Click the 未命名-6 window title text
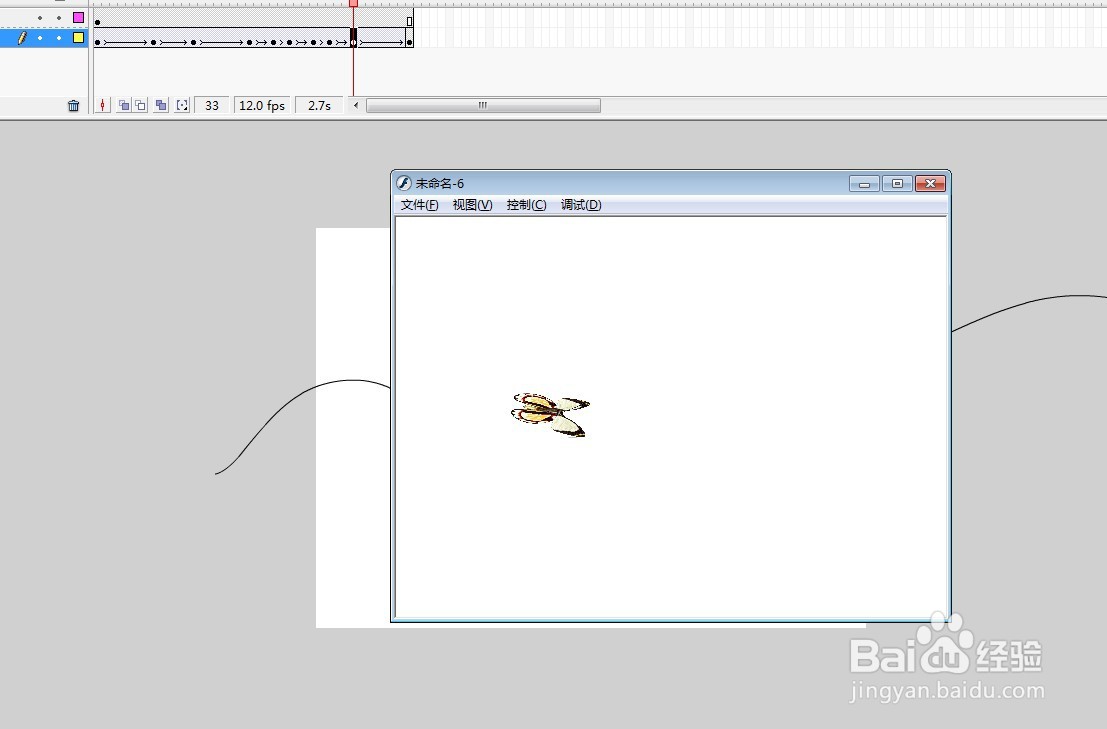The width and height of the screenshot is (1107, 729). (439, 183)
